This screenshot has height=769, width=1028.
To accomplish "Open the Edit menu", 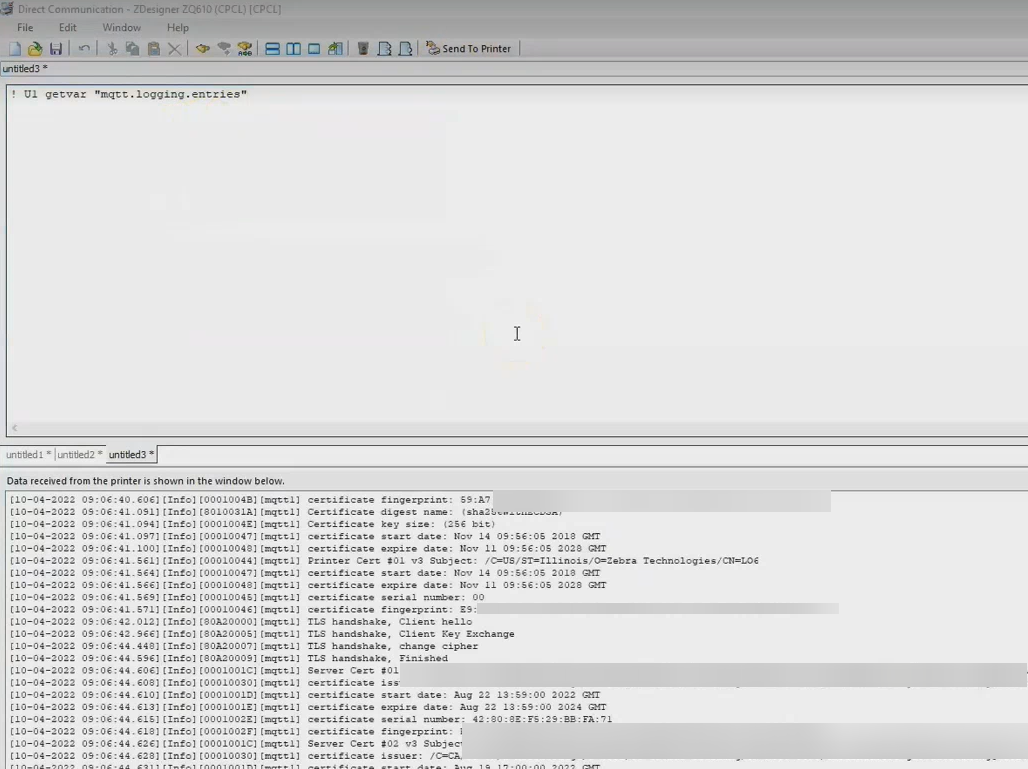I will coord(67,28).
